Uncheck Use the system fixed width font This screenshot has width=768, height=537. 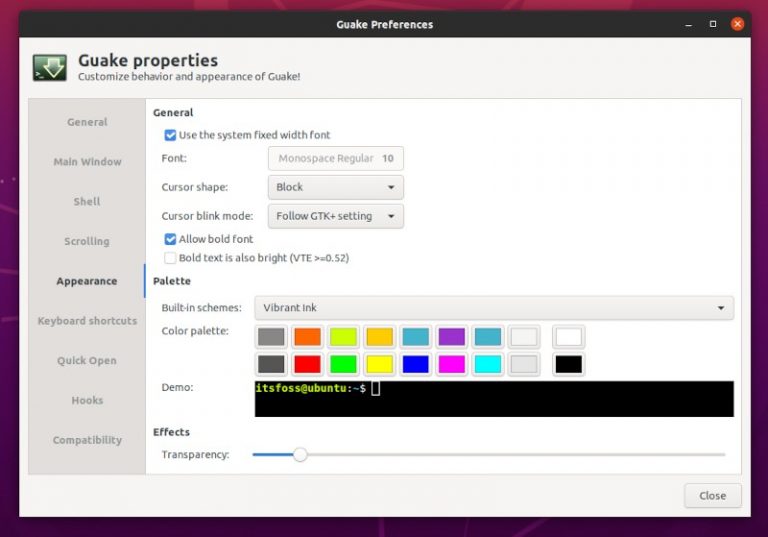click(170, 135)
